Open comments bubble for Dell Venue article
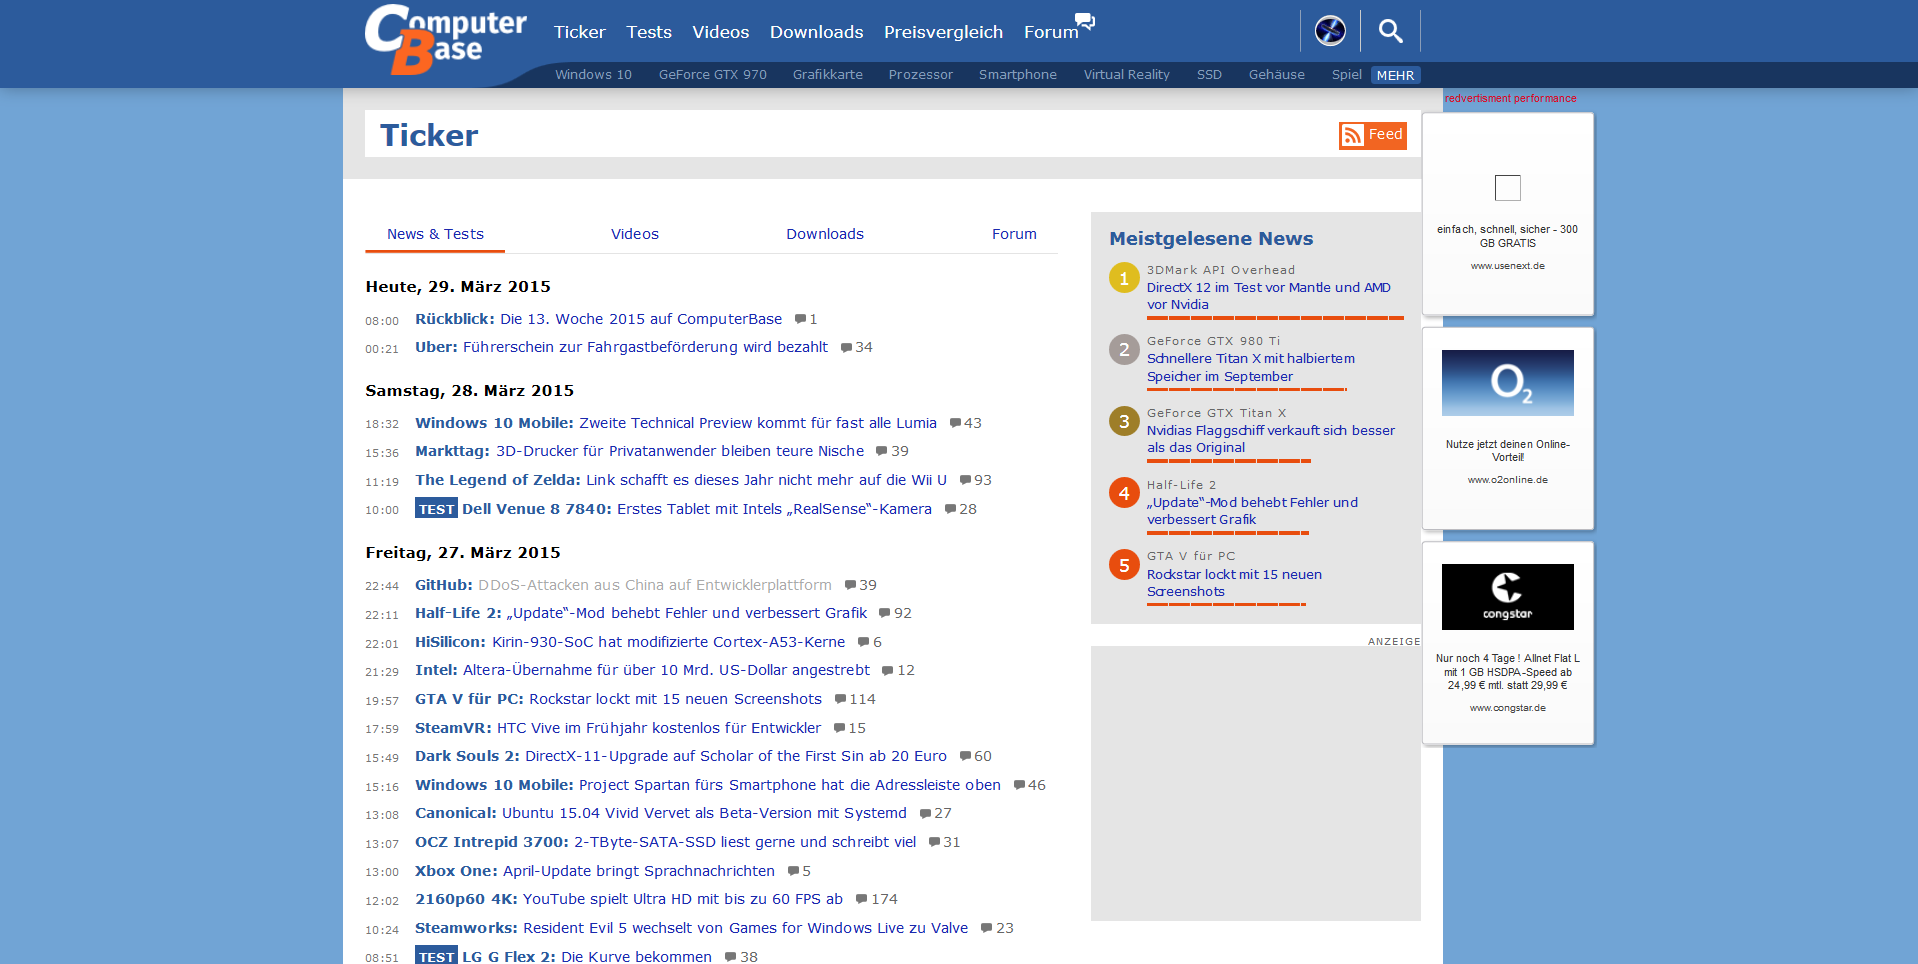Image resolution: width=1918 pixels, height=964 pixels. pos(950,510)
